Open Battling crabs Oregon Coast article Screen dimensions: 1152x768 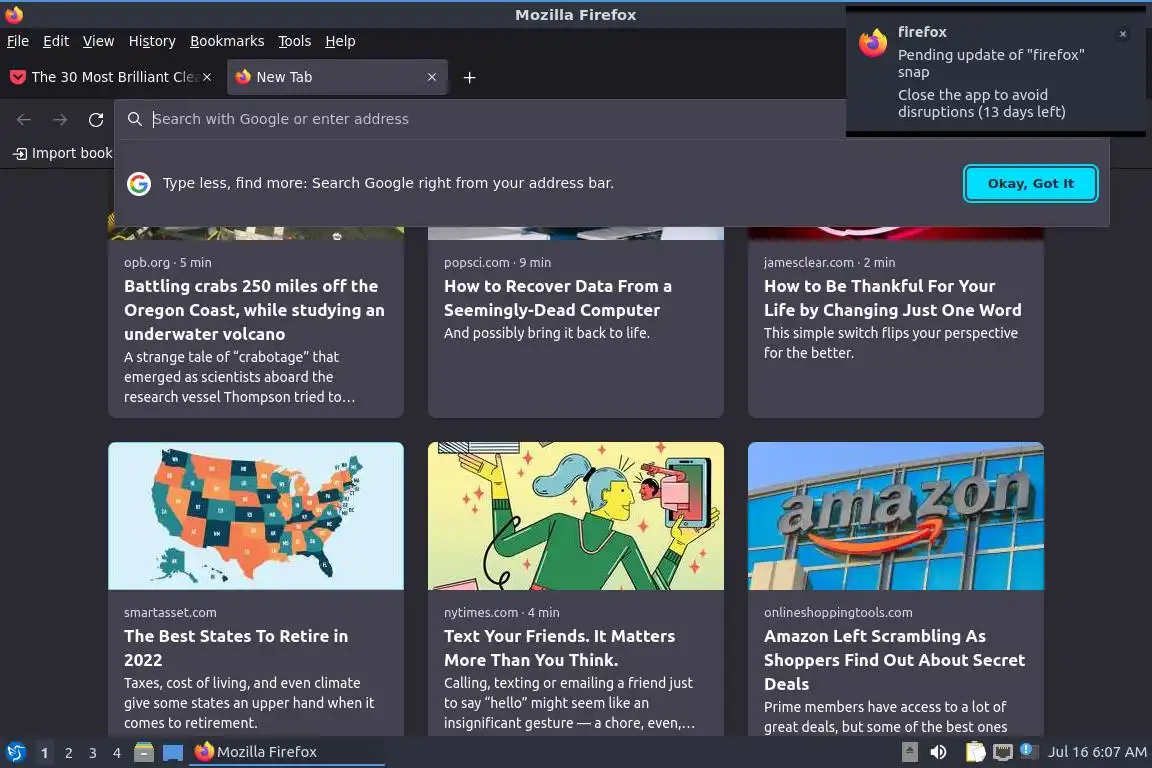coord(254,310)
